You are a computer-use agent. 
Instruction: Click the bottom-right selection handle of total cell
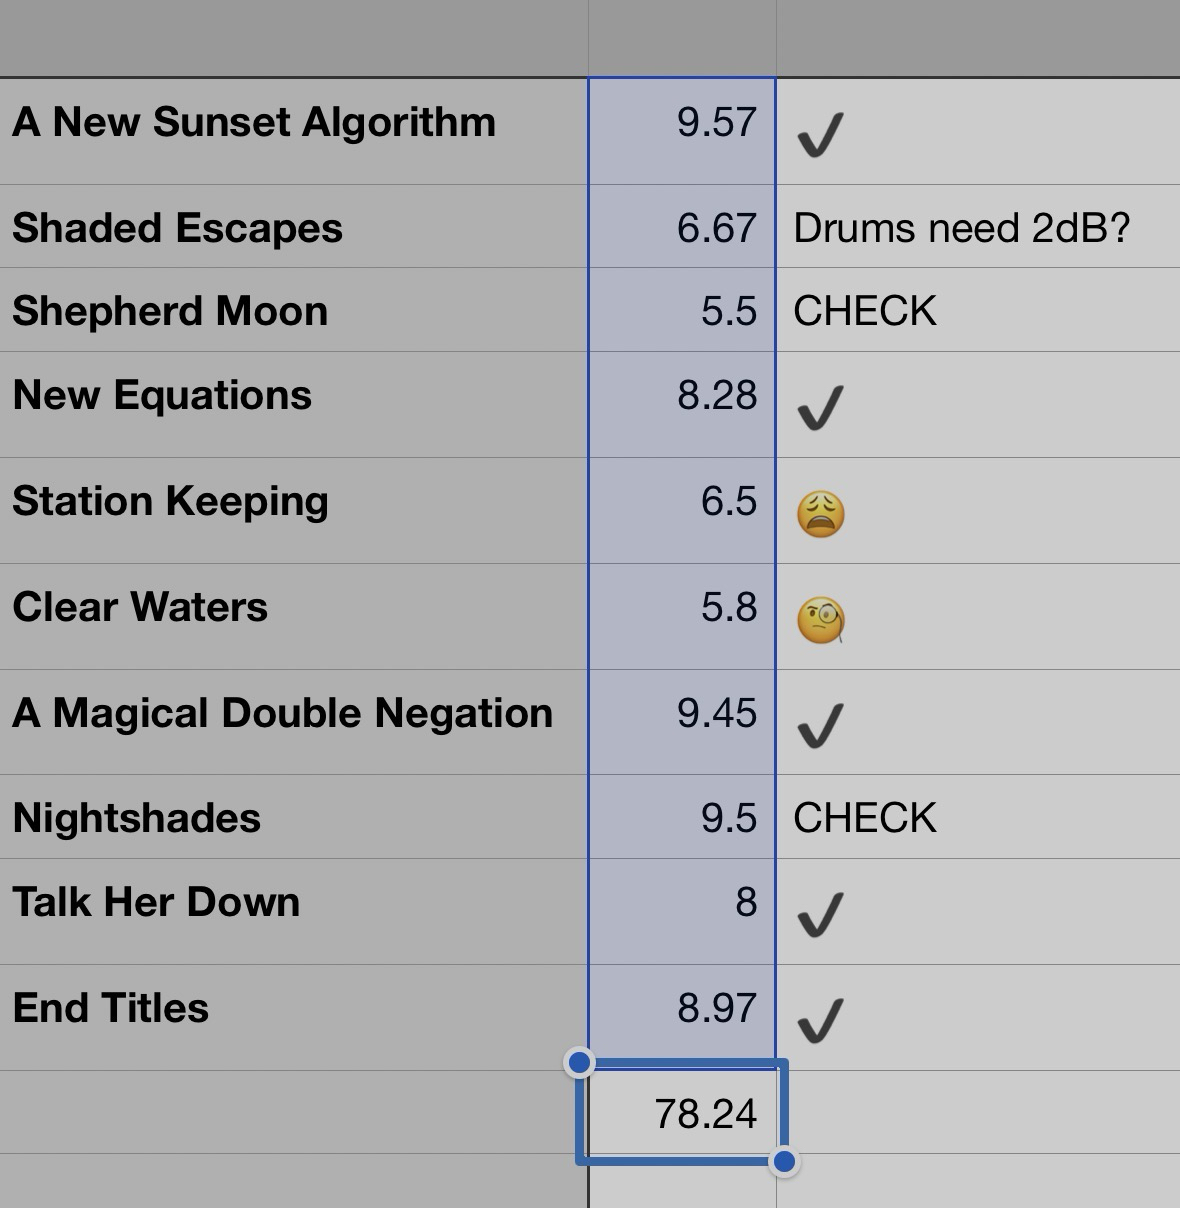pos(785,1161)
